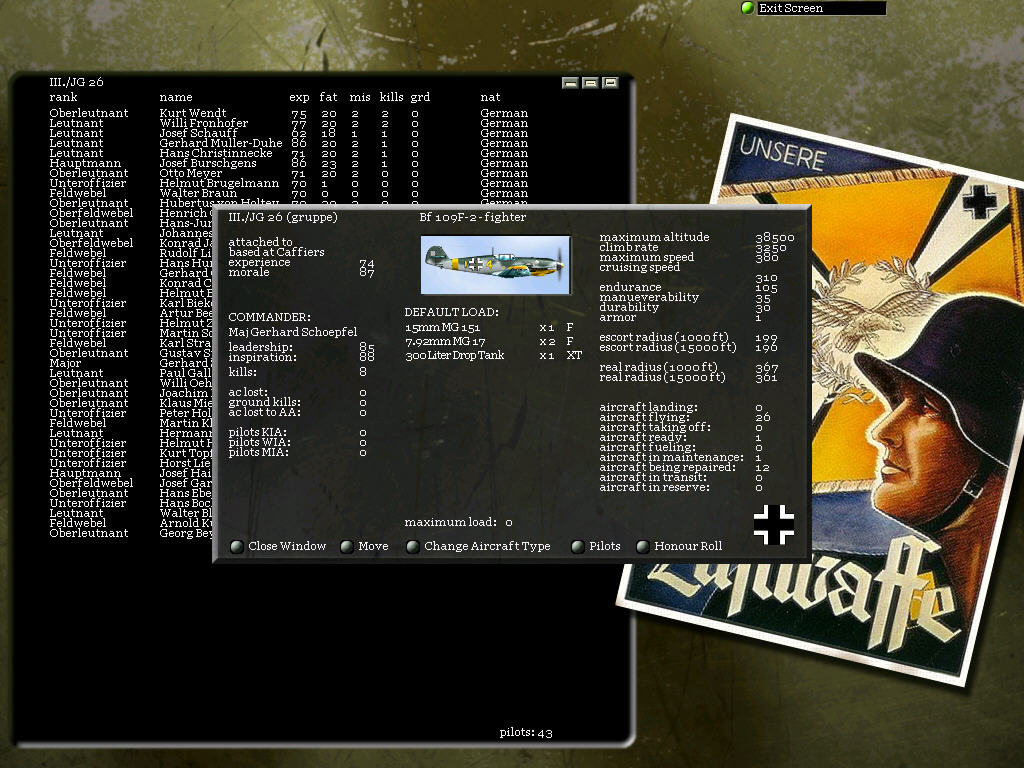Click the 'grd' column header
The height and width of the screenshot is (768, 1024).
click(x=420, y=97)
